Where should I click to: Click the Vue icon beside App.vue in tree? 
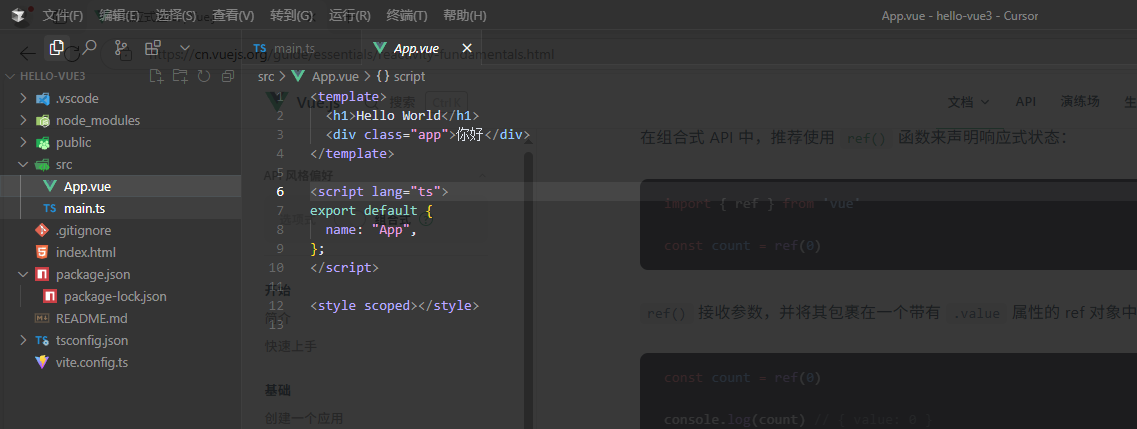pos(50,186)
